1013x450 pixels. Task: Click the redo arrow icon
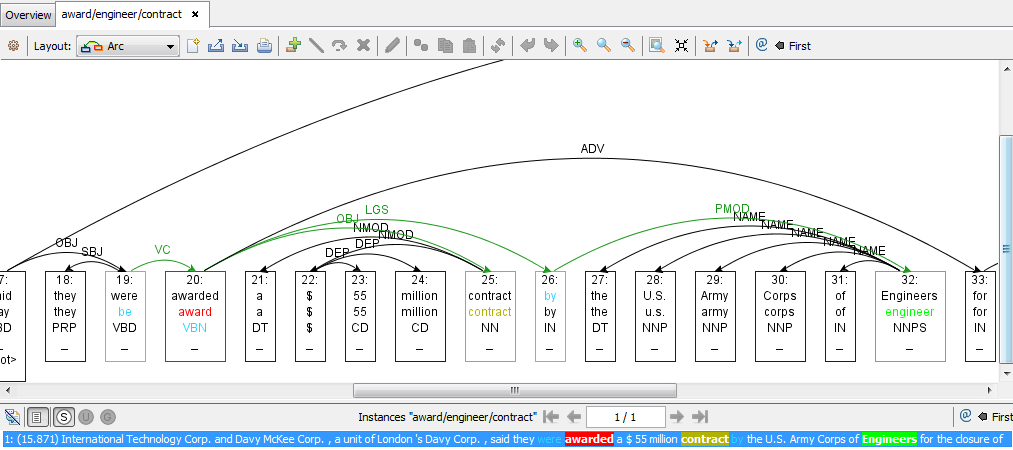(550, 45)
